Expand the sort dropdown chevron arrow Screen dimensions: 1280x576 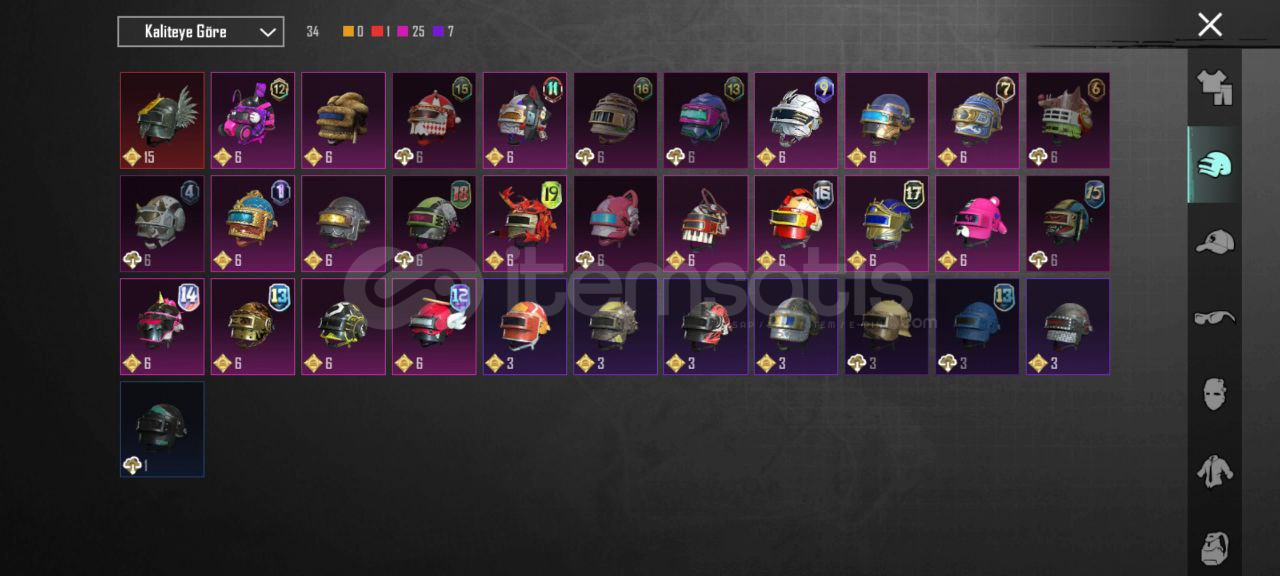[x=267, y=32]
